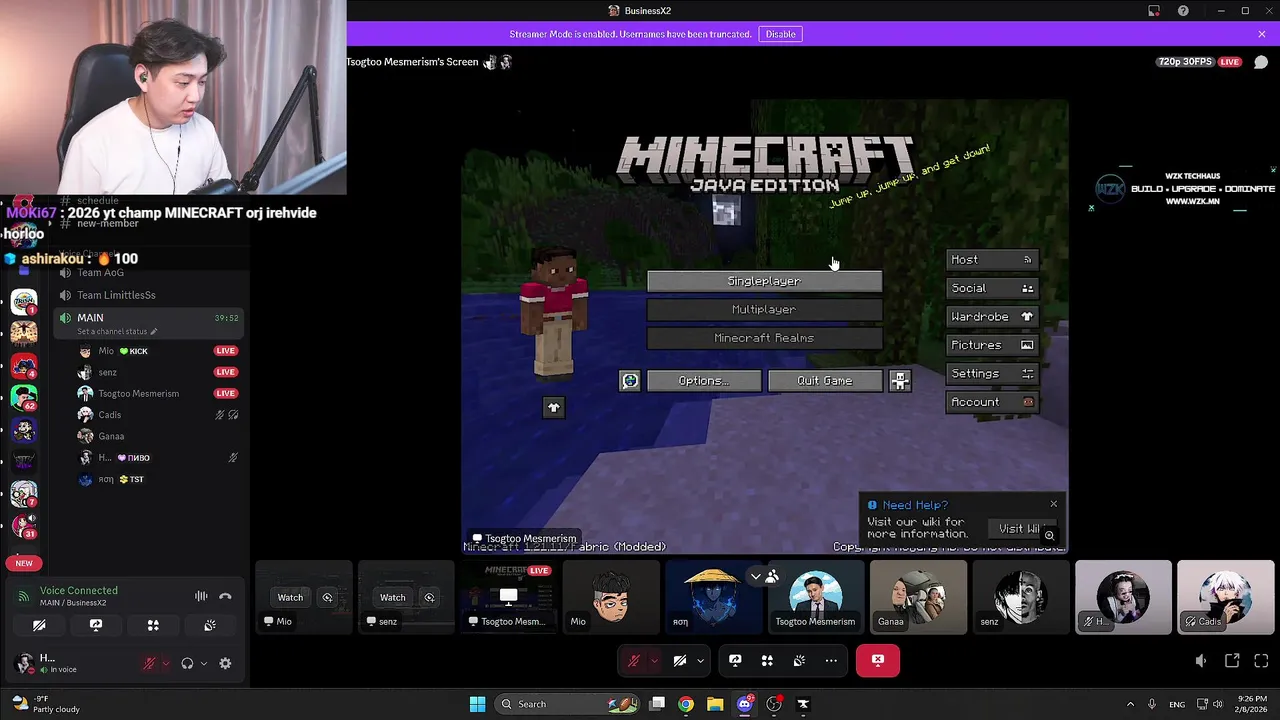The height and width of the screenshot is (720, 1280).
Task: Add Mio's stream to multi-view
Action: [x=327, y=597]
